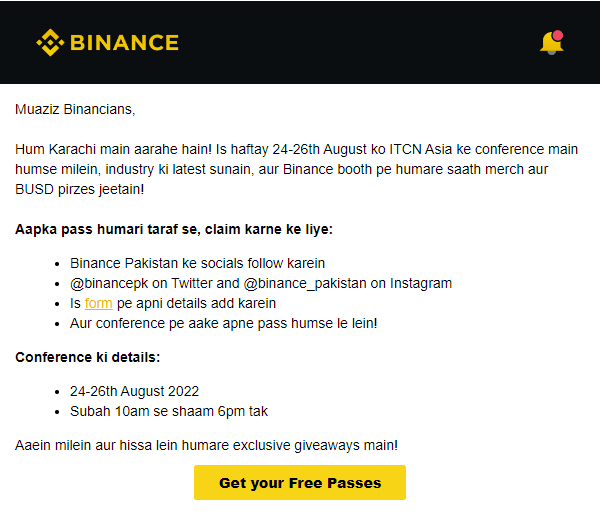Image resolution: width=600 pixels, height=517 pixels.
Task: Click the "Subah 10am se shaam 6pm tak" bullet
Action: click(169, 411)
